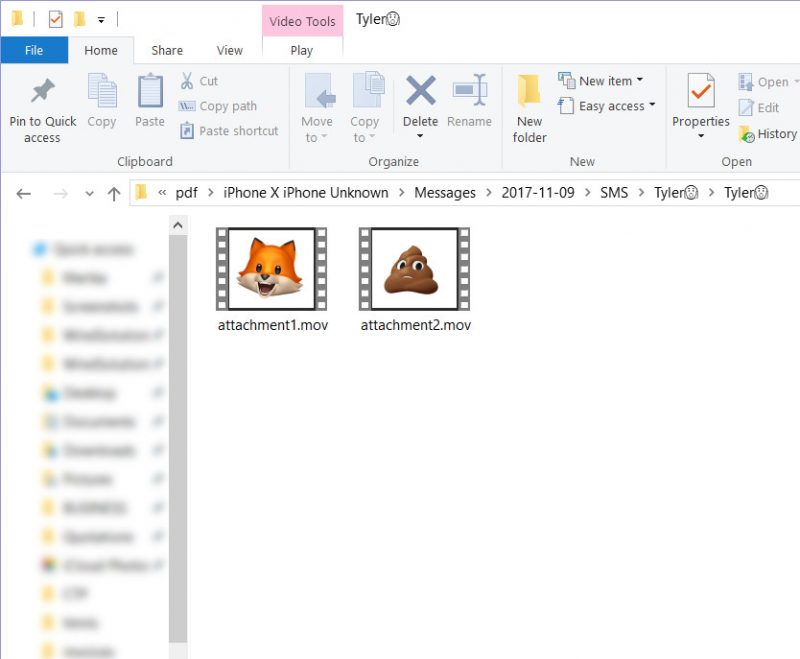
Task: Switch to the Play tab under Video Tools
Action: coord(302,50)
